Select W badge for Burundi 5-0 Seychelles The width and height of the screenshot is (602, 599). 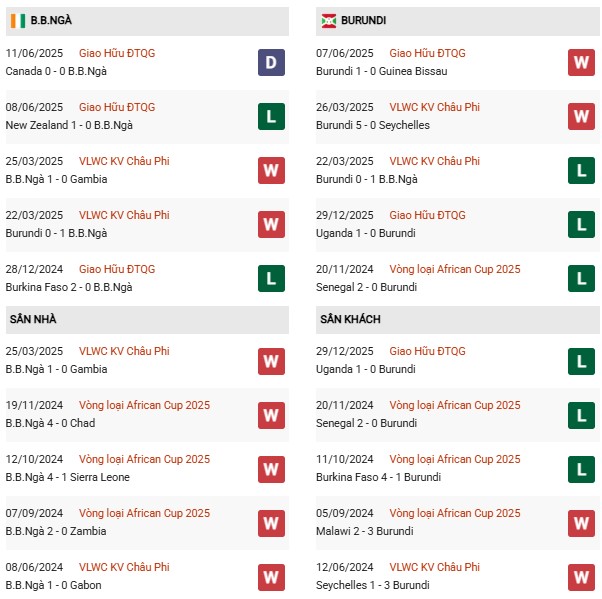pyautogui.click(x=581, y=116)
